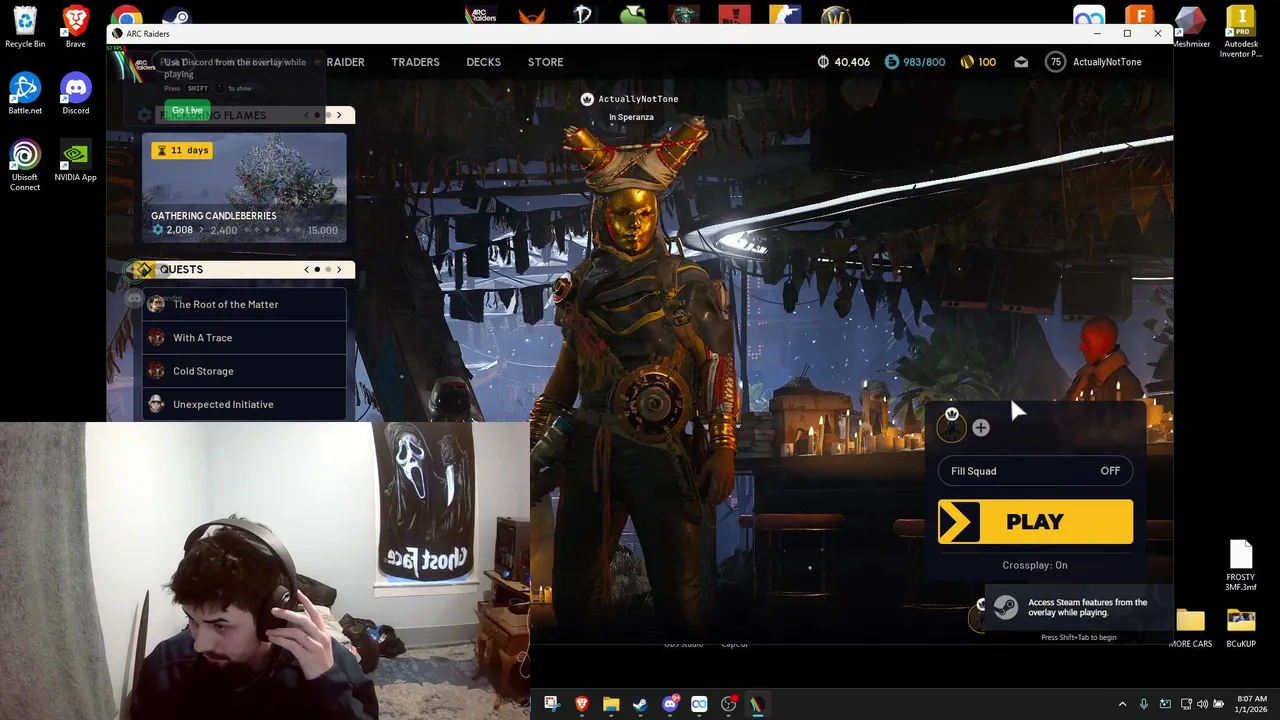
Task: Open the BCuKUP desktop folder
Action: [1241, 628]
